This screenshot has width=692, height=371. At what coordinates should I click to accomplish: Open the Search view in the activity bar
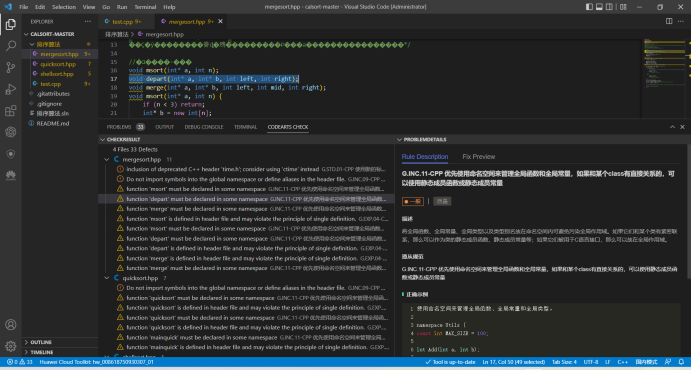[x=11, y=46]
